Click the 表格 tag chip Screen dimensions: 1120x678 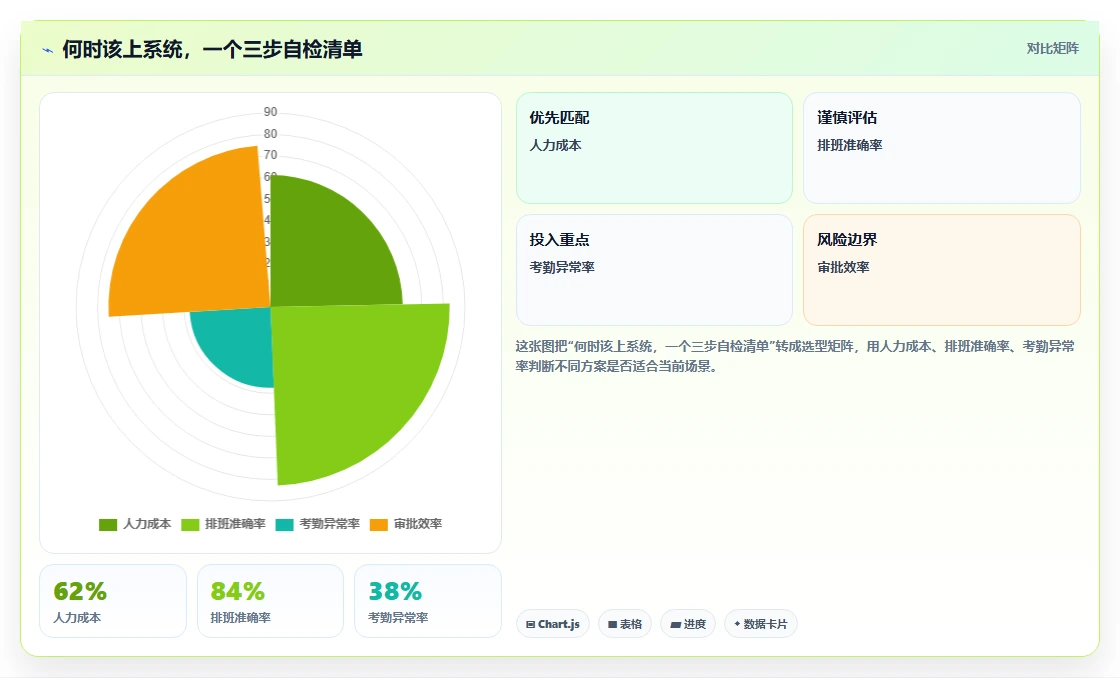click(625, 624)
